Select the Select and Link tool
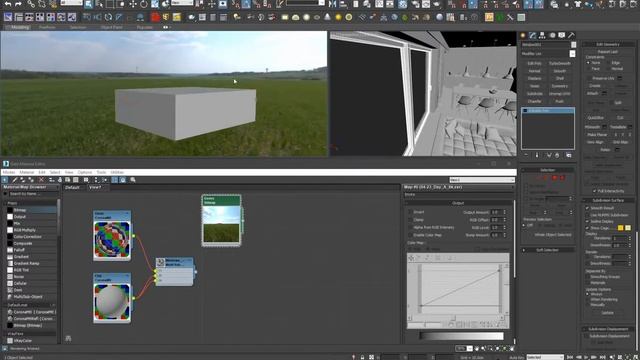The height and width of the screenshot is (360, 640). [31, 4]
